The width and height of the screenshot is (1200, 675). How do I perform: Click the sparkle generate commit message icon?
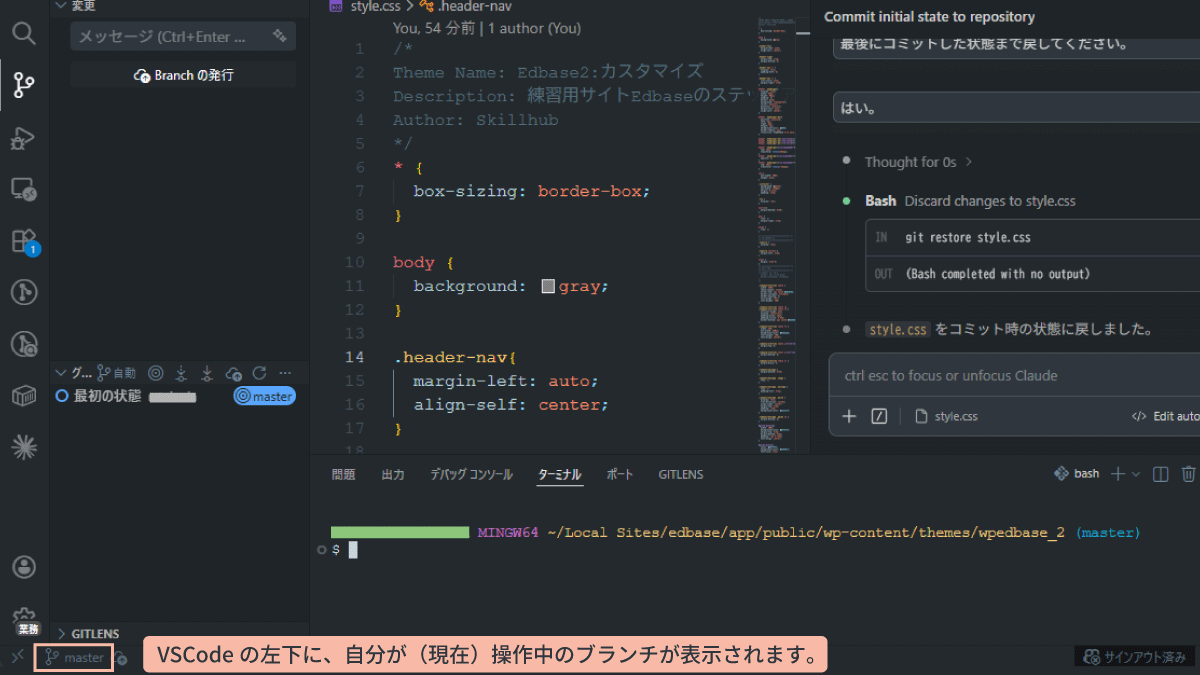(x=280, y=36)
